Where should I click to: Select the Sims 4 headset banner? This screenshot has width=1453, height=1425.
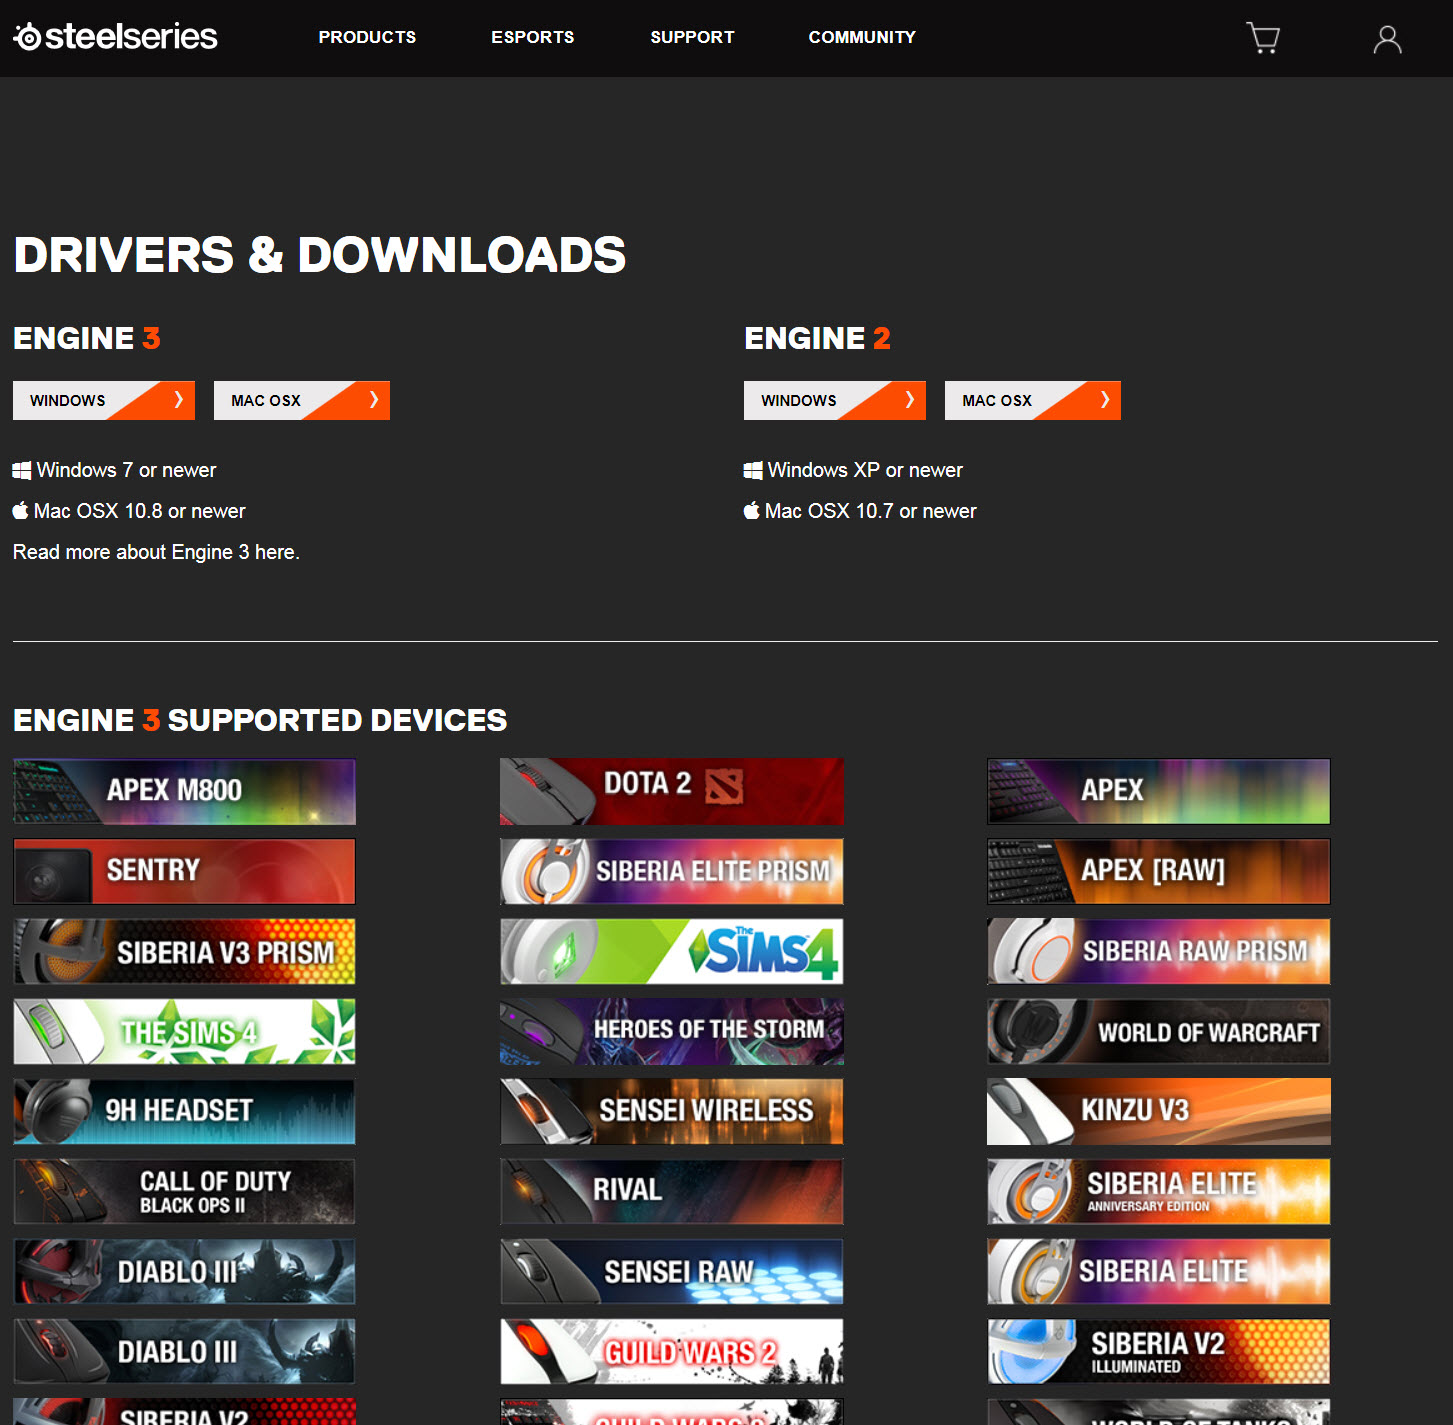pos(672,951)
